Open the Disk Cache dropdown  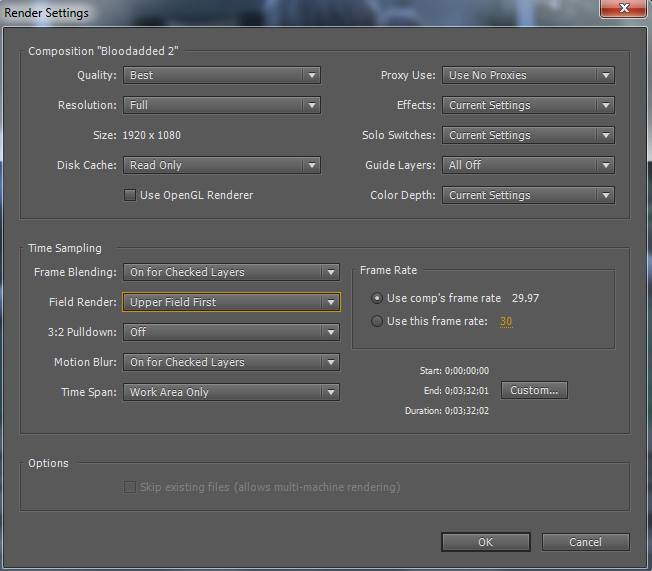(x=222, y=165)
